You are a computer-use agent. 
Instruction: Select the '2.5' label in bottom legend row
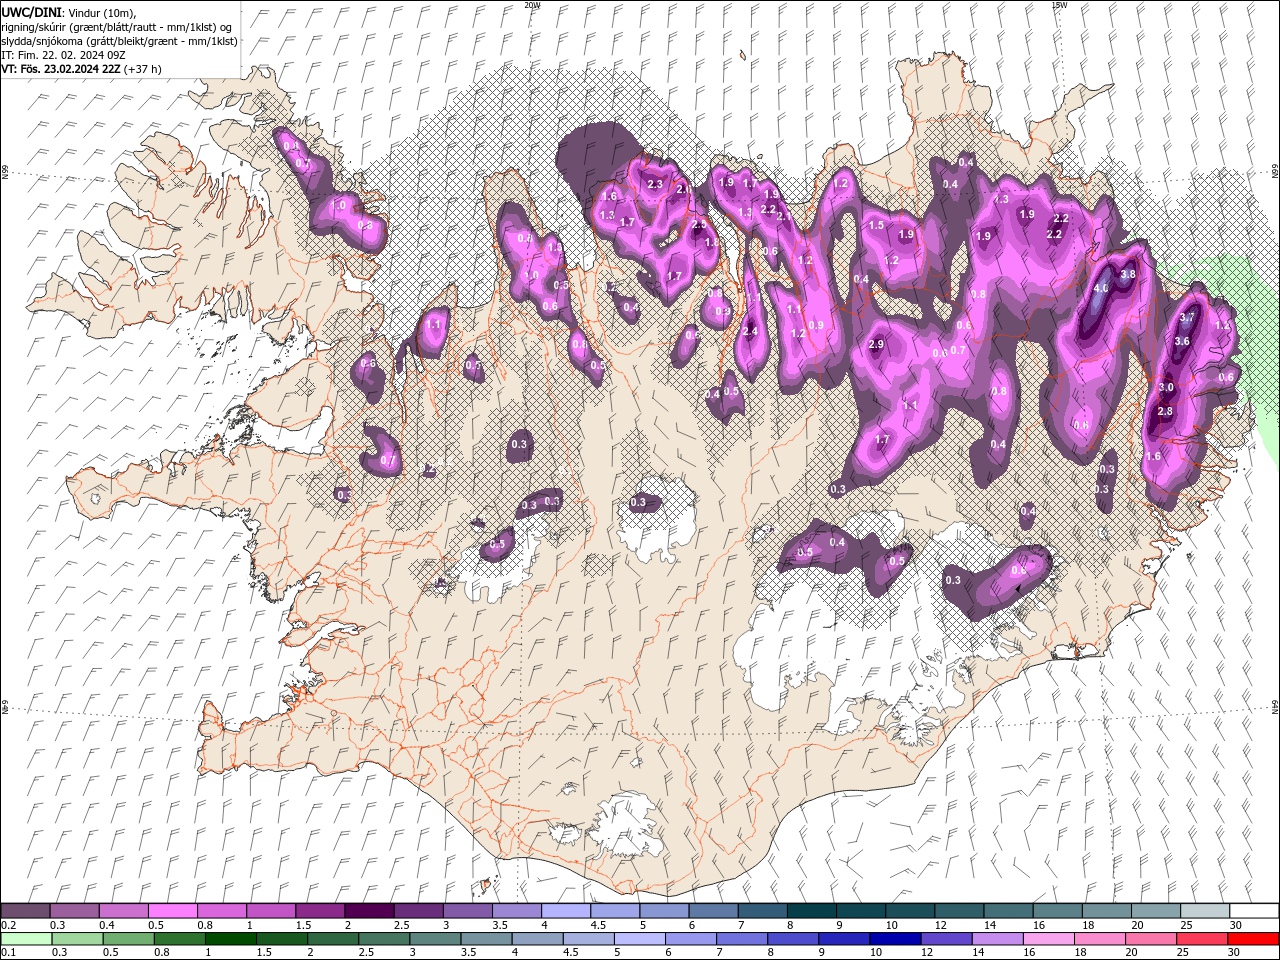(x=366, y=953)
